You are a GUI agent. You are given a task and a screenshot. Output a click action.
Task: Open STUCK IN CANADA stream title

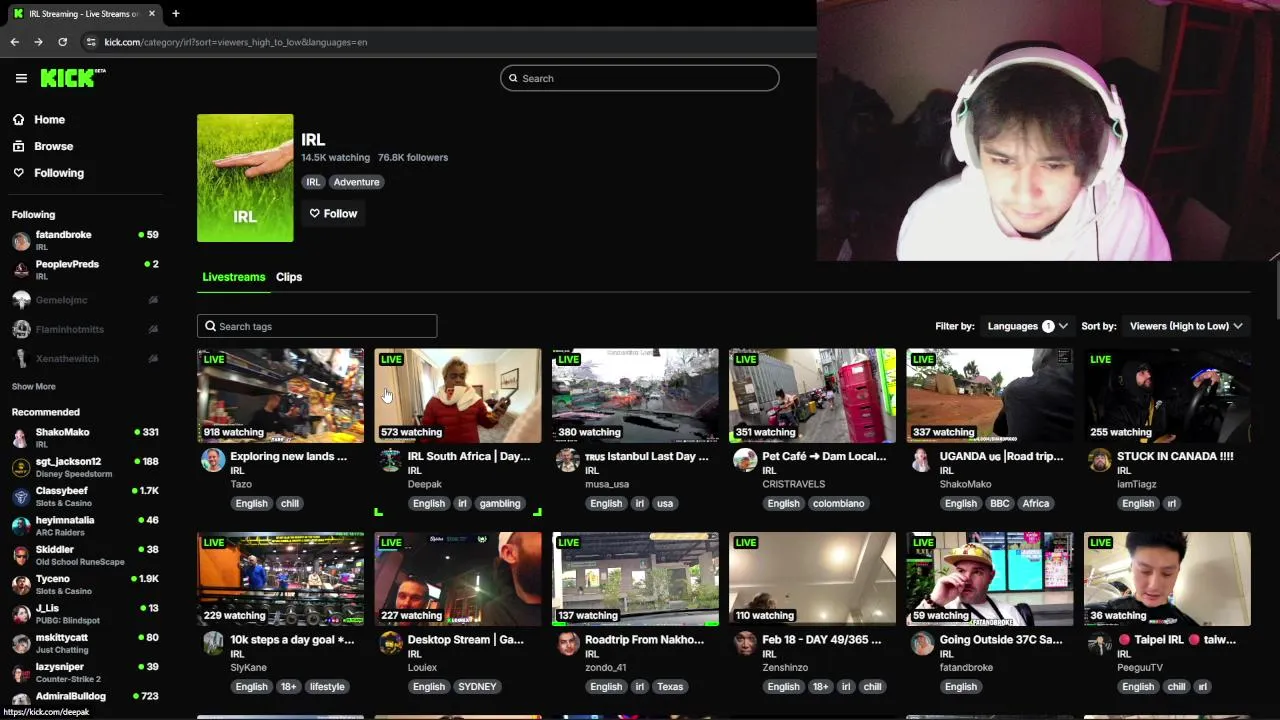[x=1175, y=456]
